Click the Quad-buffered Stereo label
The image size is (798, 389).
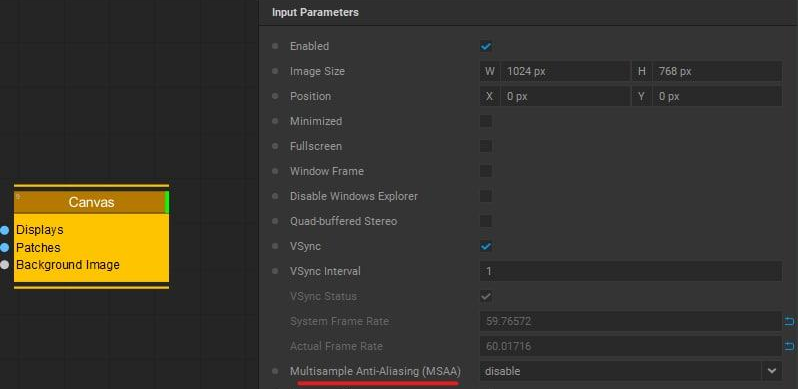(344, 221)
